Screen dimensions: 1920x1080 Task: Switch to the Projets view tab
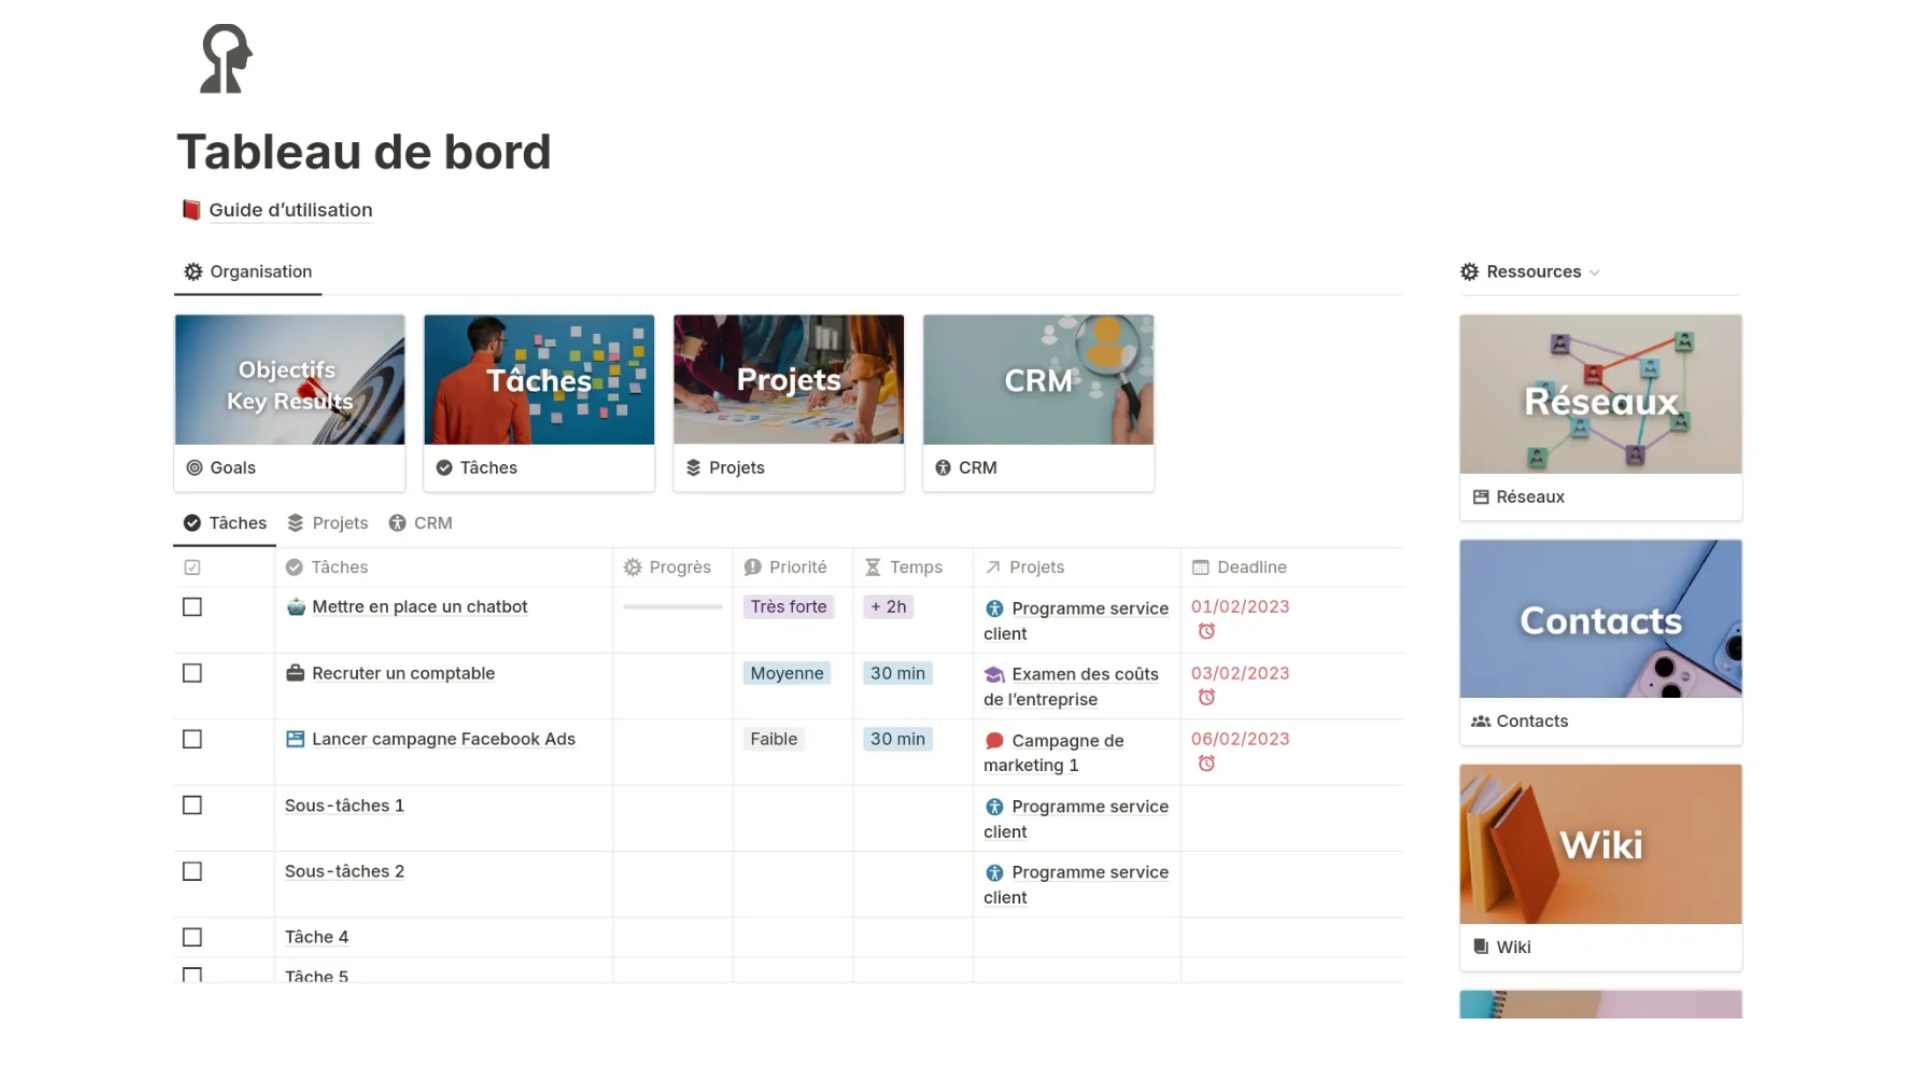328,523
